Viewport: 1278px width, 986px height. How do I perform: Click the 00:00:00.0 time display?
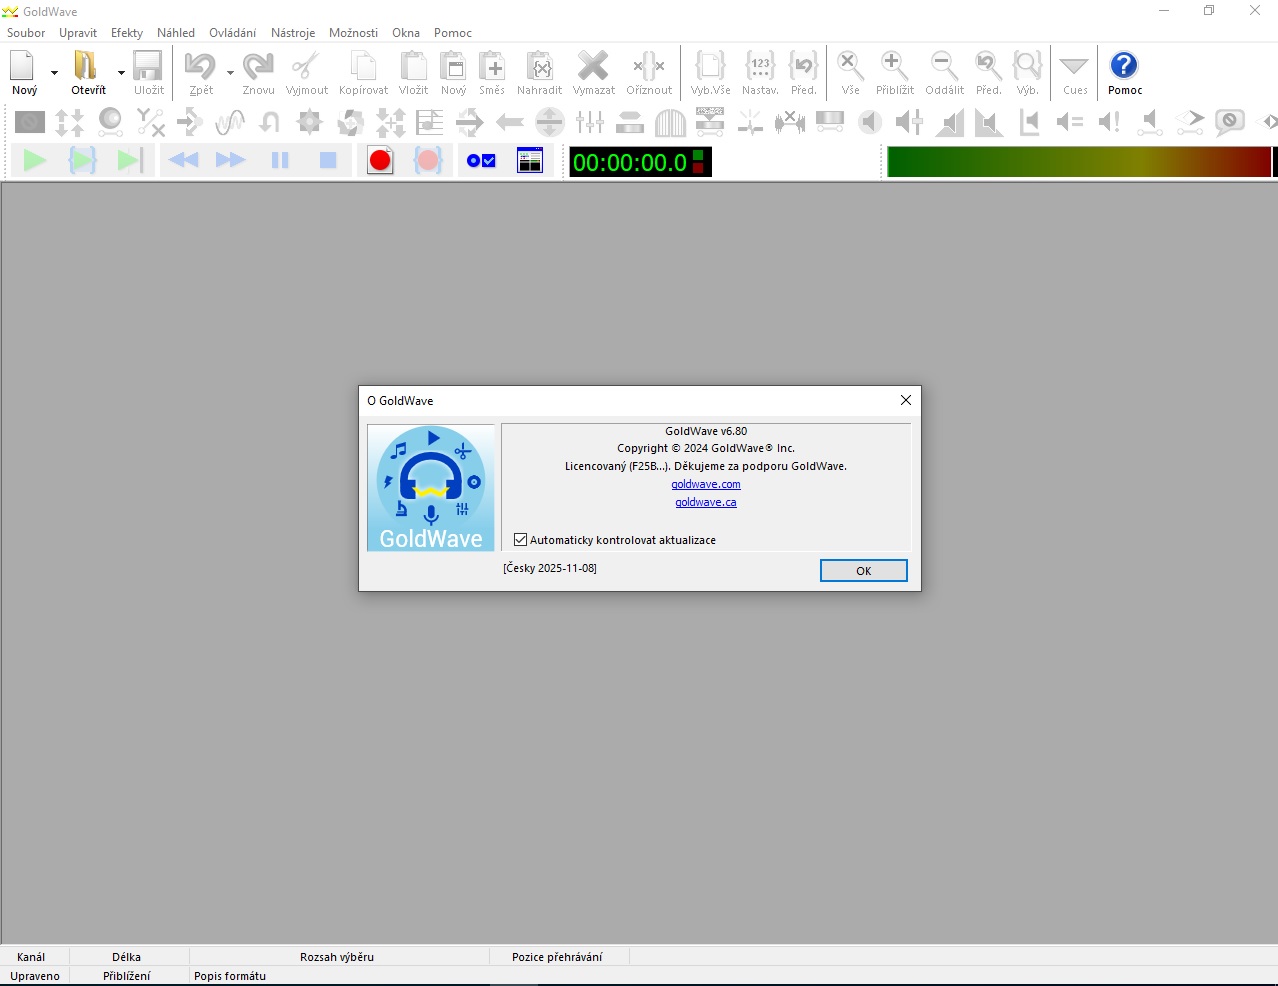630,162
